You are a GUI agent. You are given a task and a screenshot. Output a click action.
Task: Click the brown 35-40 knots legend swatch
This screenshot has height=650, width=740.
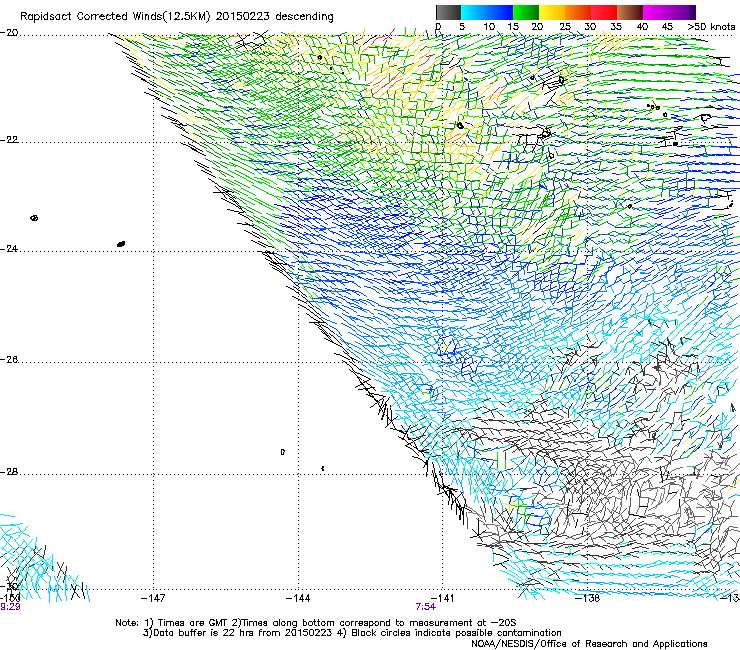click(x=630, y=12)
